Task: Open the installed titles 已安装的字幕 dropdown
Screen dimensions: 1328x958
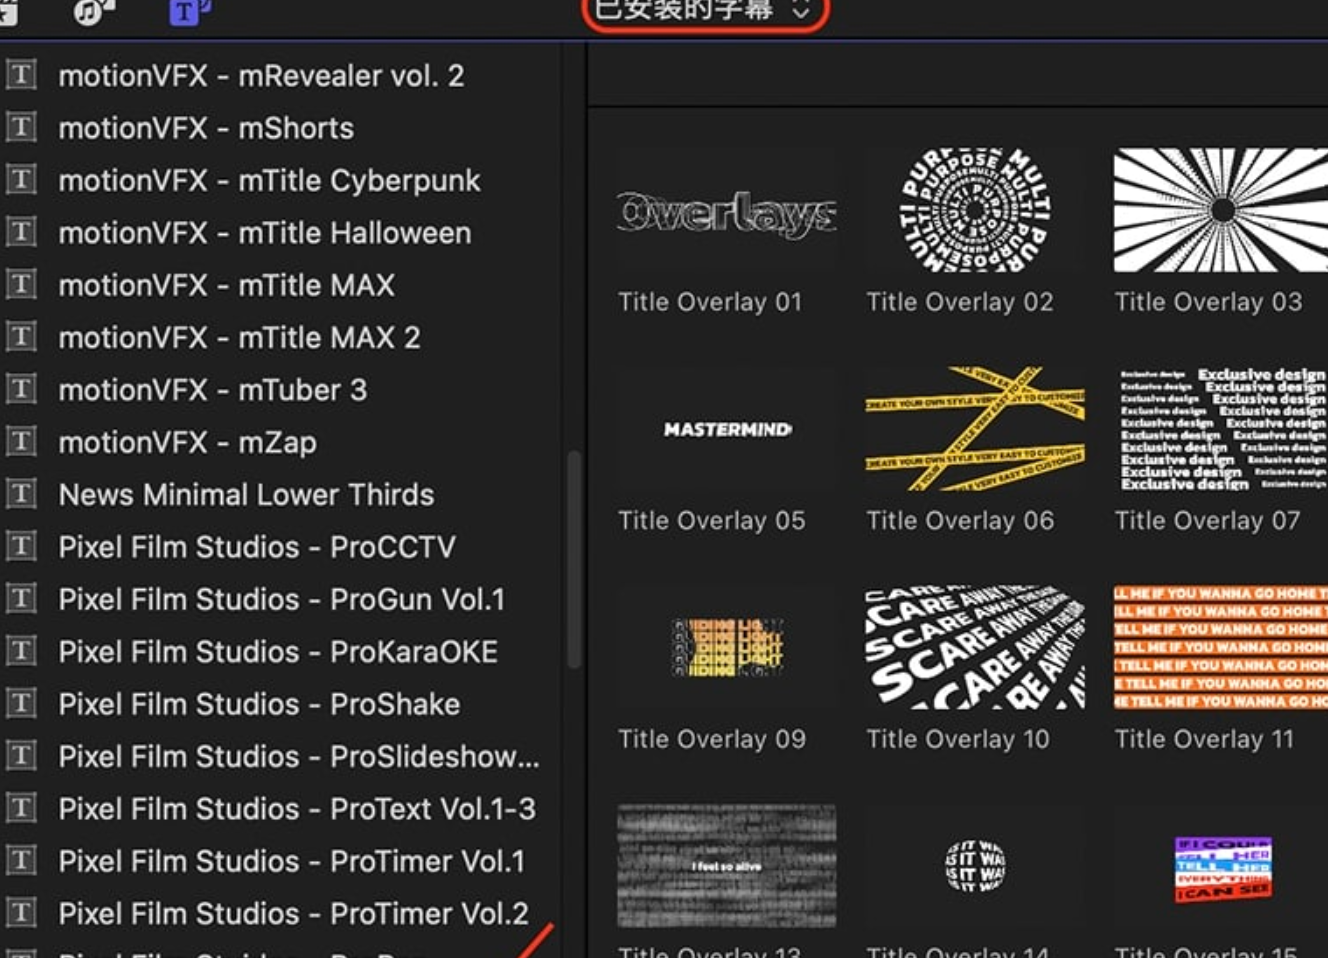Action: [x=704, y=11]
